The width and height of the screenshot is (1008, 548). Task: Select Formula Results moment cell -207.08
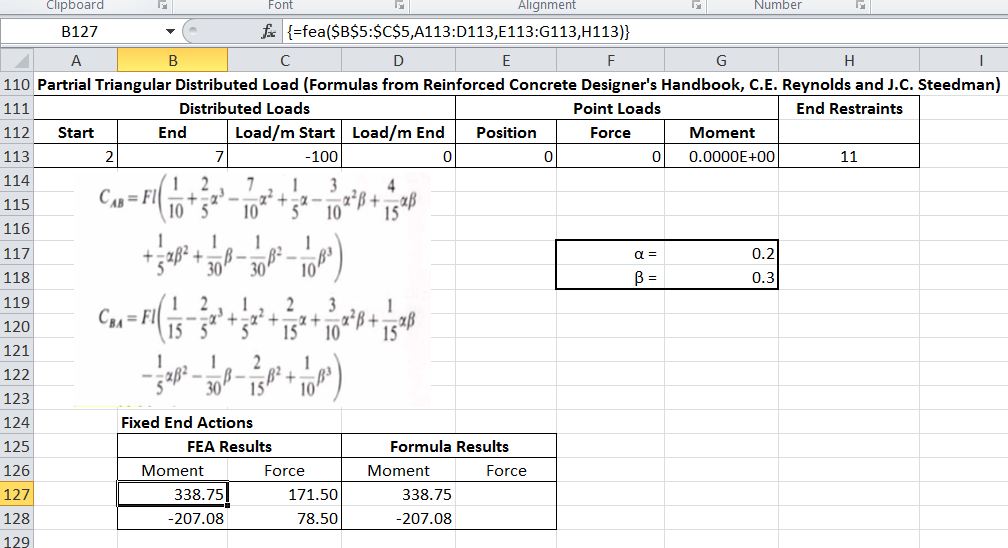[x=398, y=518]
